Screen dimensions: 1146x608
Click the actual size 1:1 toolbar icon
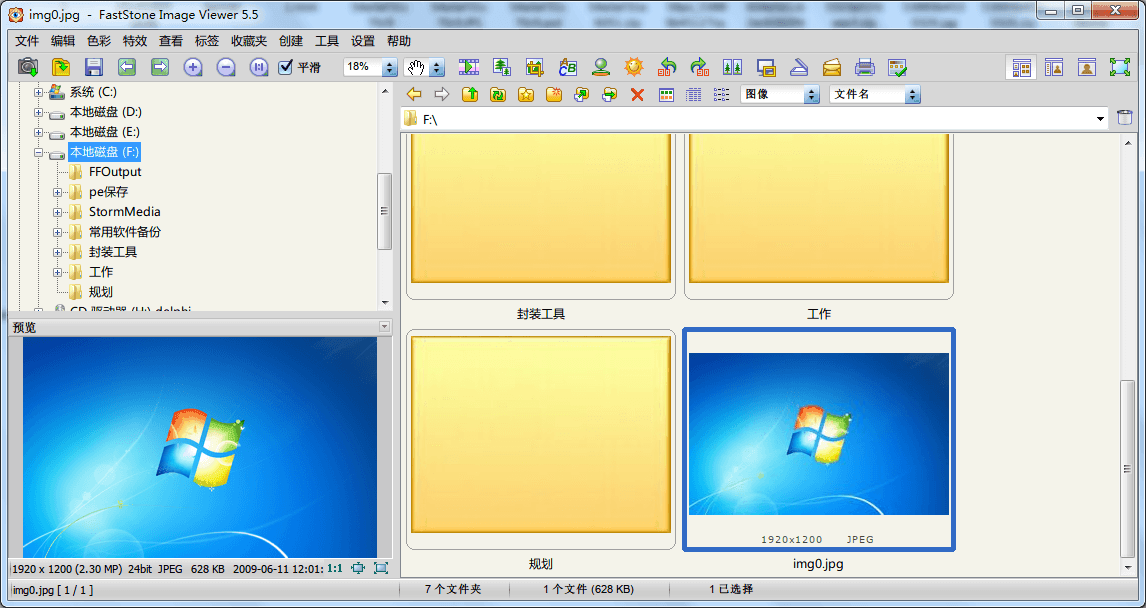(259, 67)
